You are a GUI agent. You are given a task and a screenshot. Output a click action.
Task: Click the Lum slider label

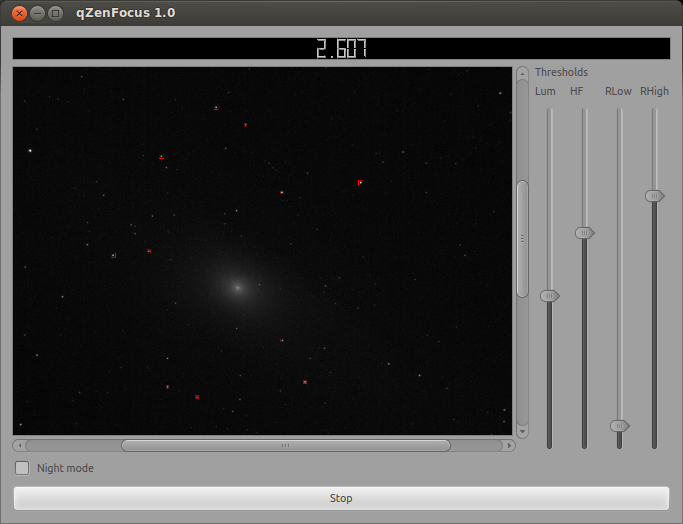[545, 91]
